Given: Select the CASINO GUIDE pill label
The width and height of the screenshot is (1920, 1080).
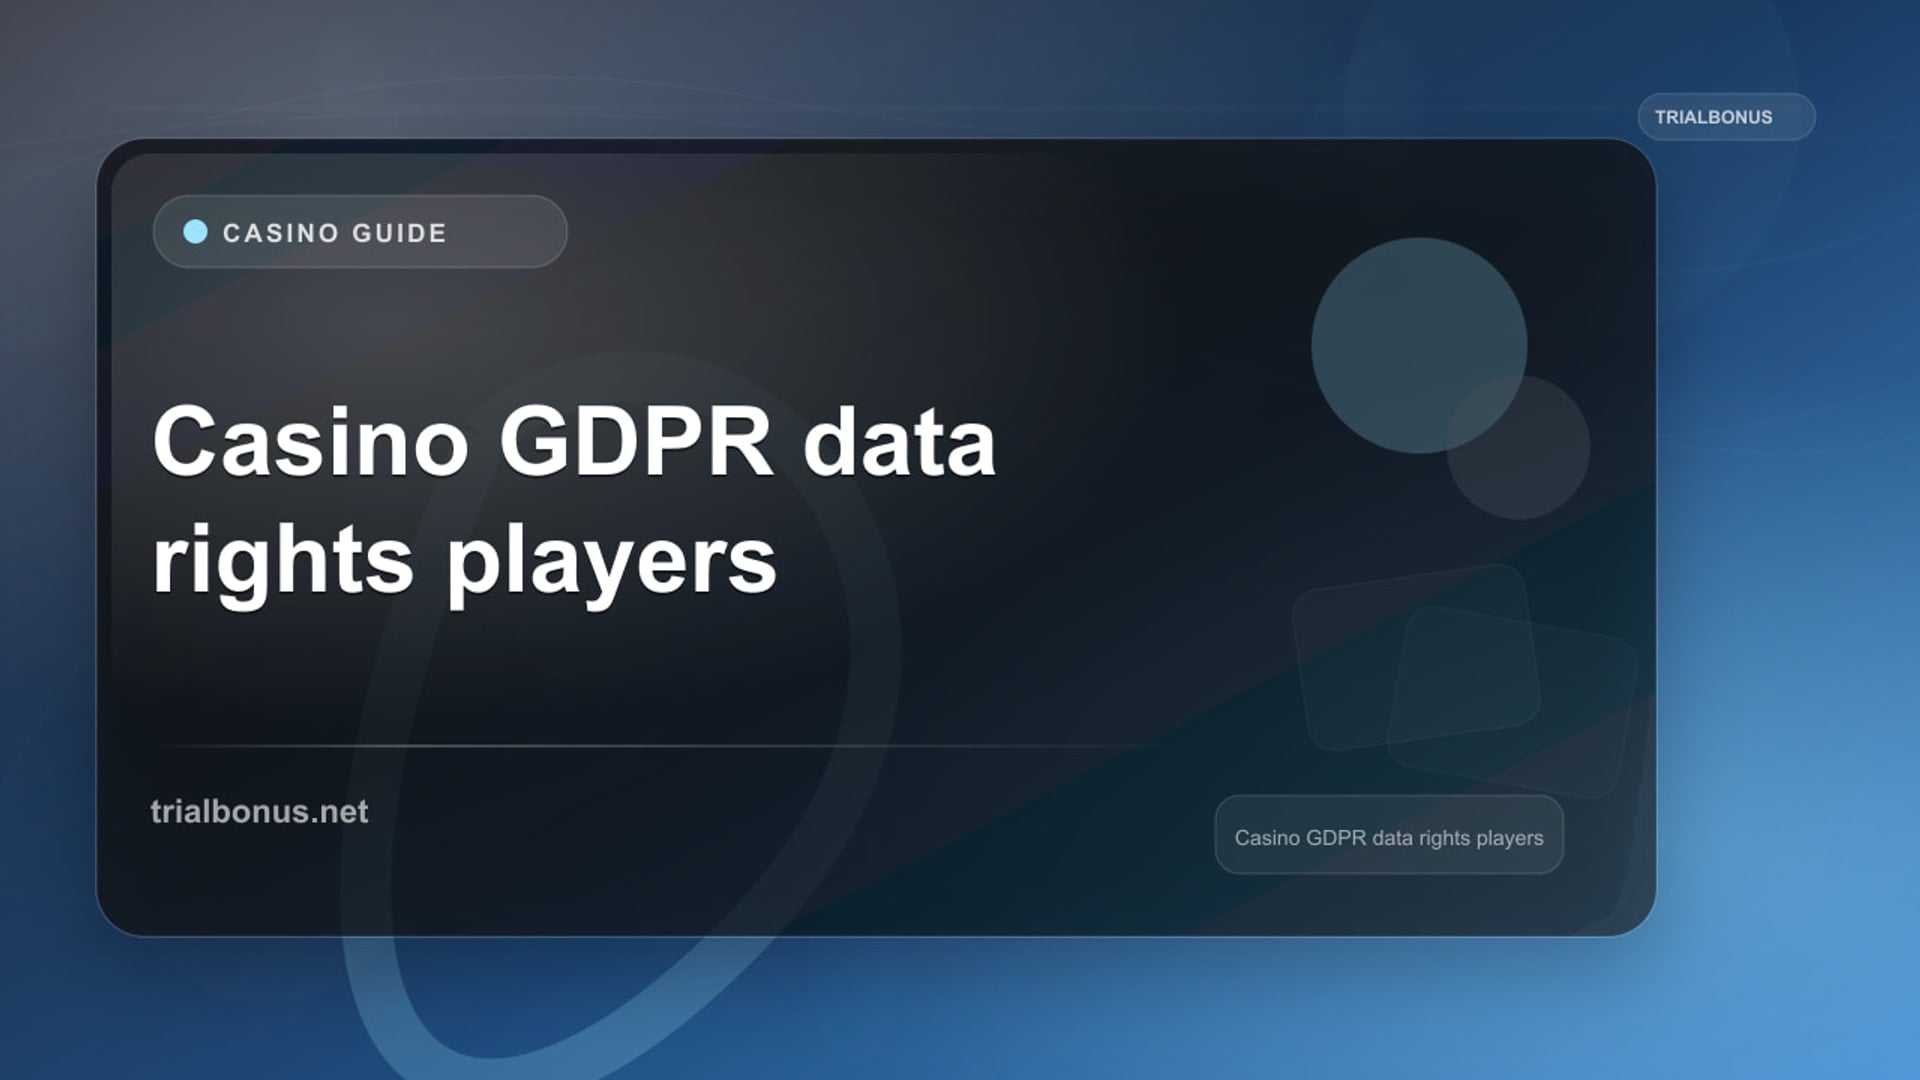Looking at the screenshot, I should [x=360, y=232].
